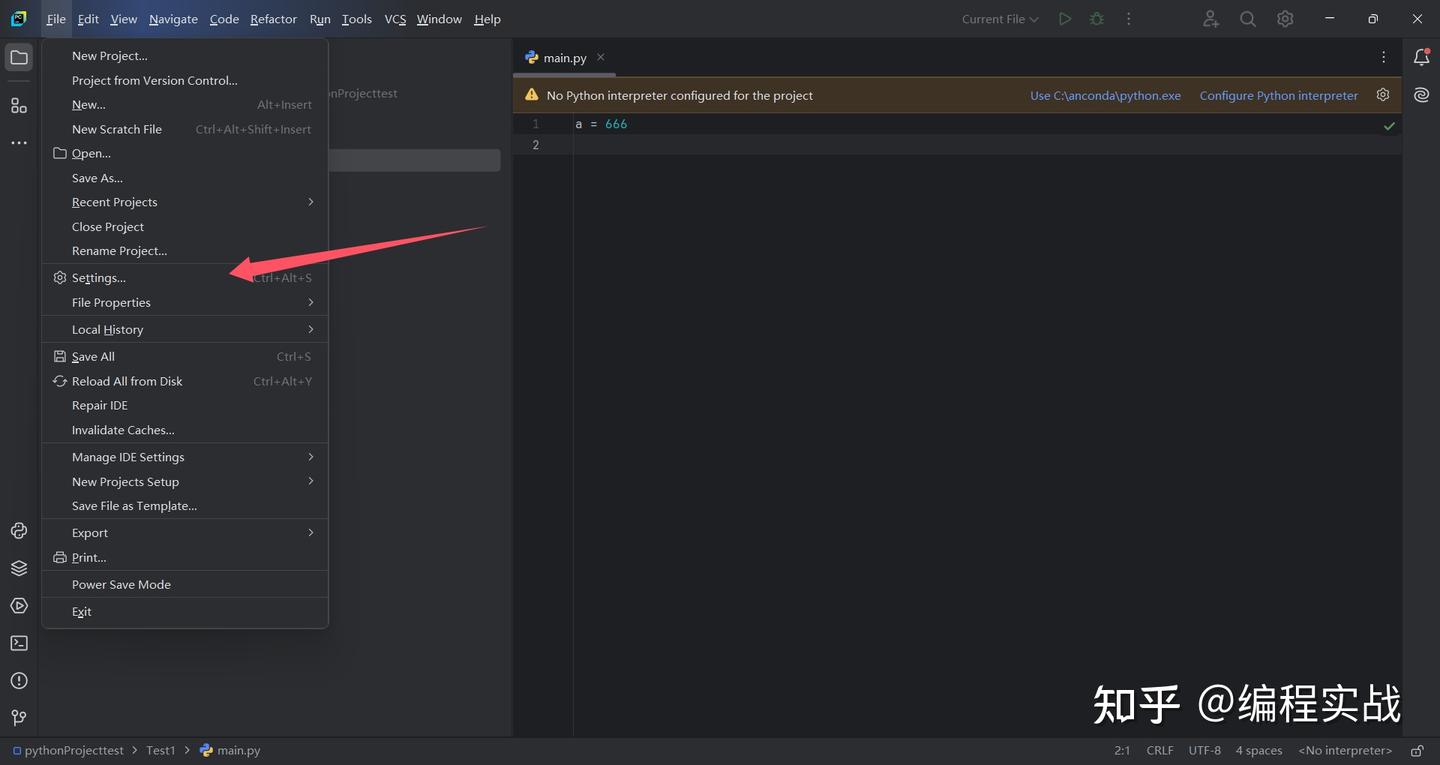The width and height of the screenshot is (1440, 765).
Task: Choose Open... from File menu
Action: pyautogui.click(x=185, y=153)
